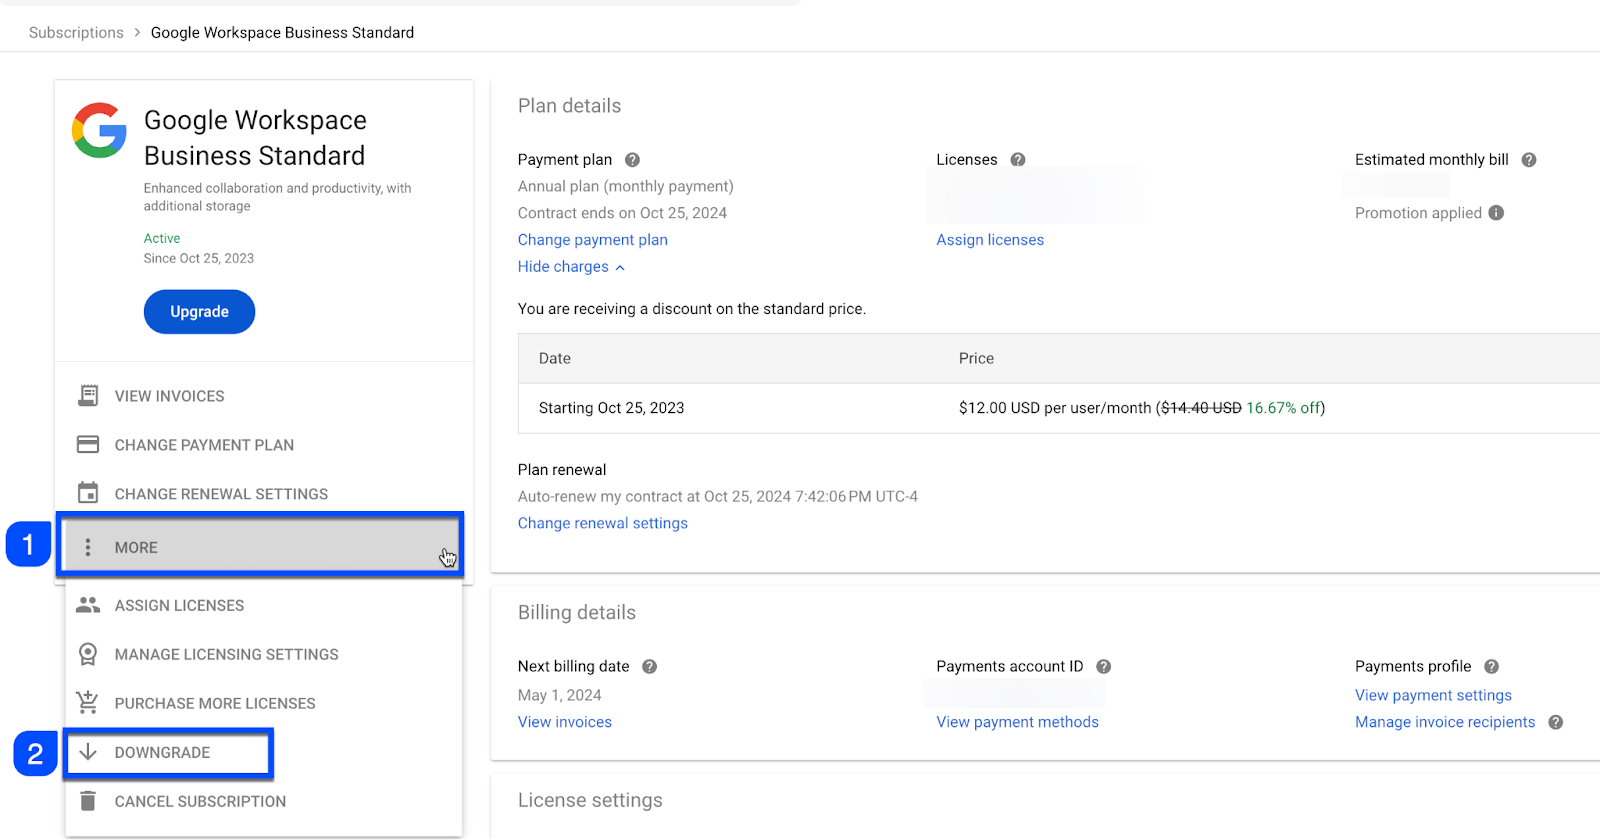Click the Starting Oct 25, 2023 cell
The width and height of the screenshot is (1600, 840).
[x=611, y=408]
